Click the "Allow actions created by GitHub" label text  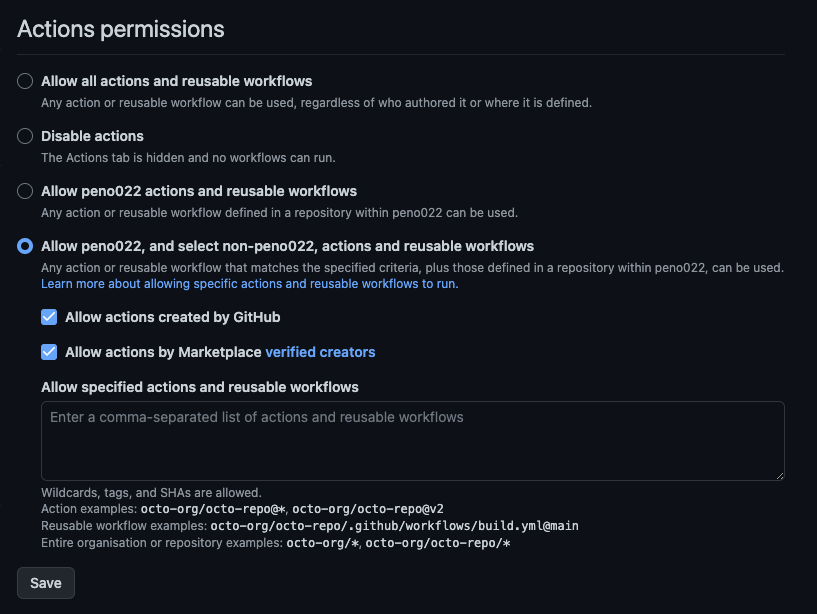coord(172,317)
